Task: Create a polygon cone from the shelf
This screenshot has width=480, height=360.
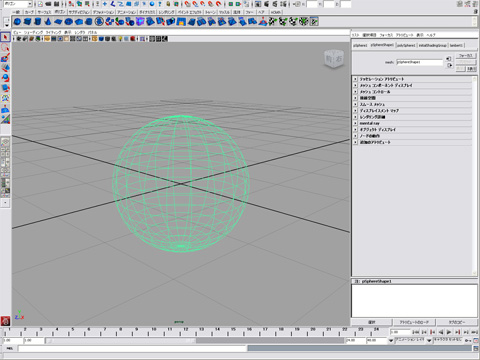Action: click(48, 22)
